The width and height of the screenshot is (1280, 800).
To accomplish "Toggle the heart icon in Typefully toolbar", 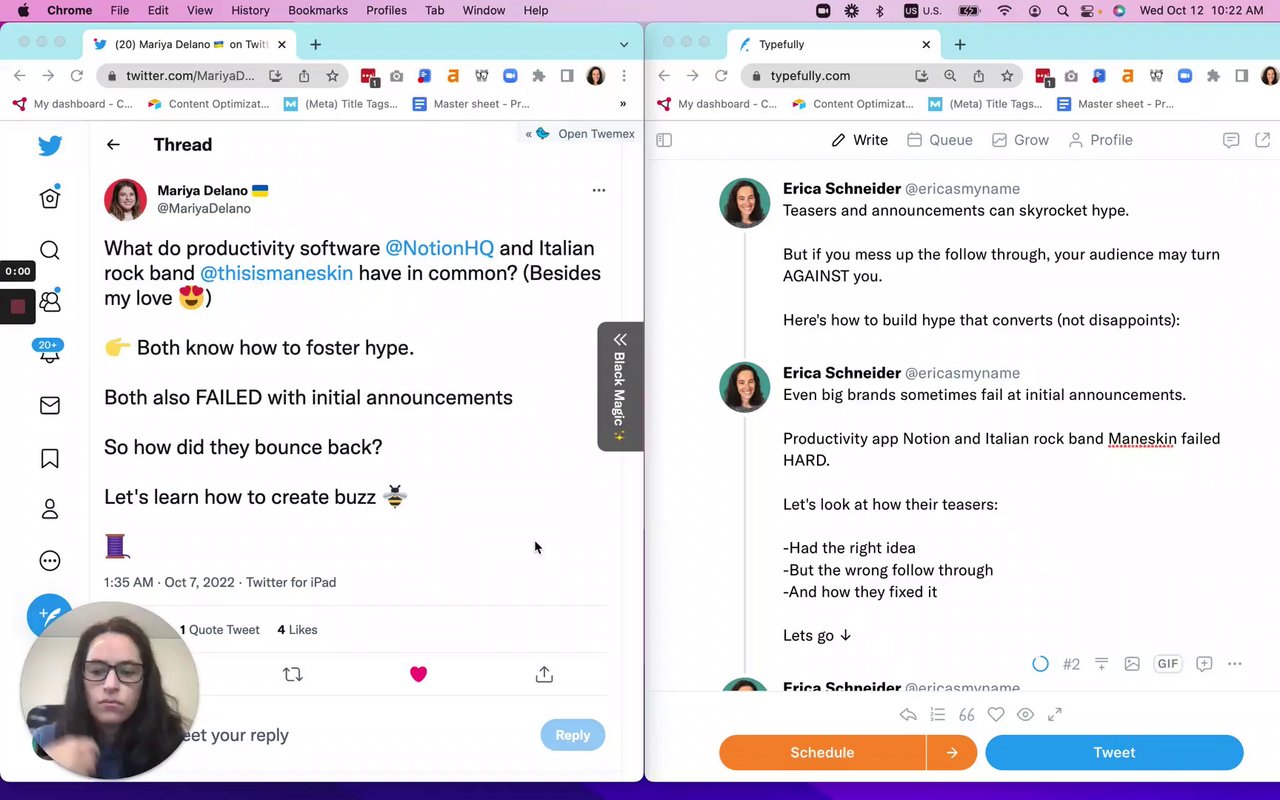I will click(x=996, y=714).
